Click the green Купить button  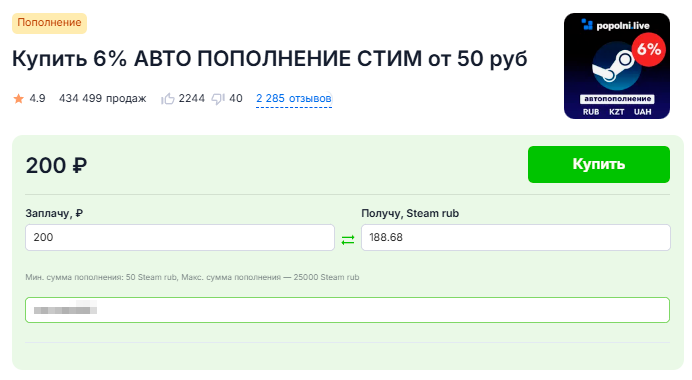pyautogui.click(x=598, y=164)
